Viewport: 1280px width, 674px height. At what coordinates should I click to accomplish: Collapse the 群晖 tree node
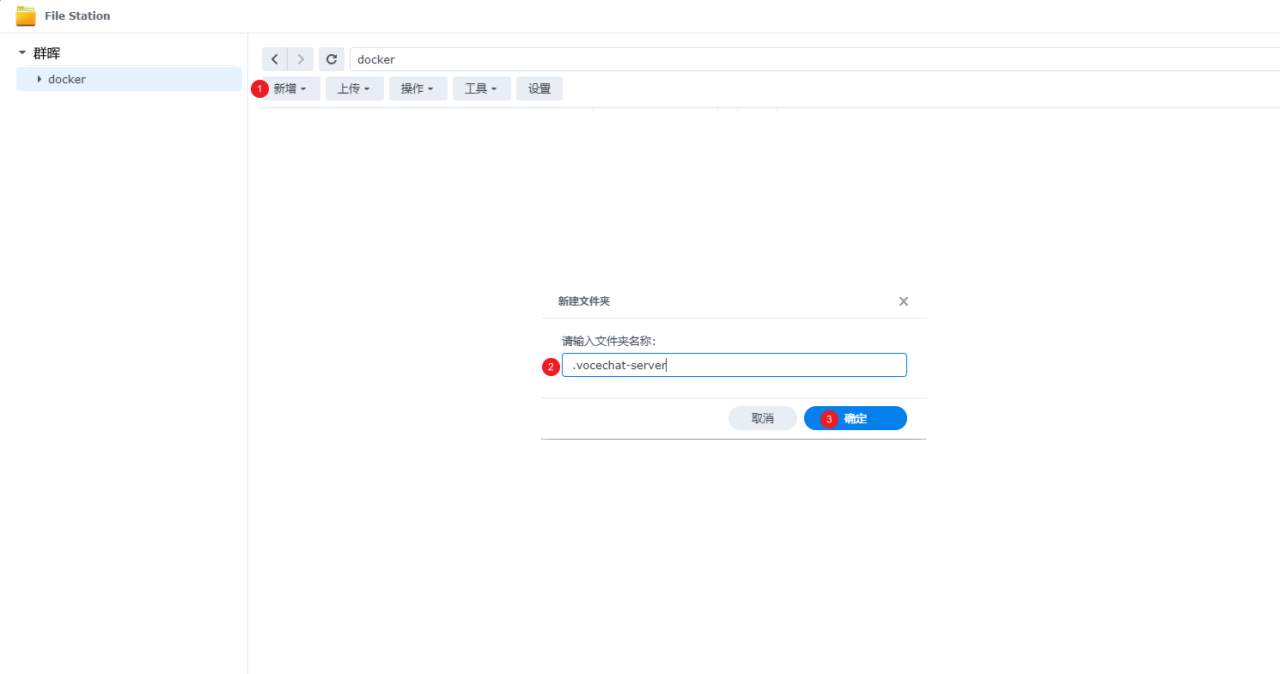pyautogui.click(x=22, y=52)
